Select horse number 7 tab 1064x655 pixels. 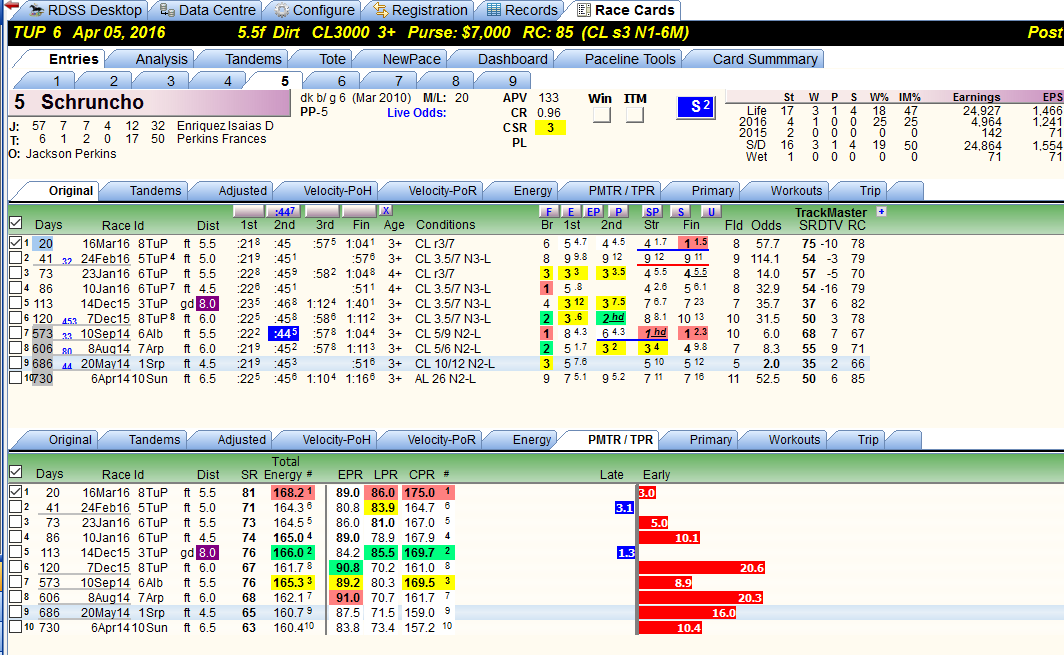(398, 81)
